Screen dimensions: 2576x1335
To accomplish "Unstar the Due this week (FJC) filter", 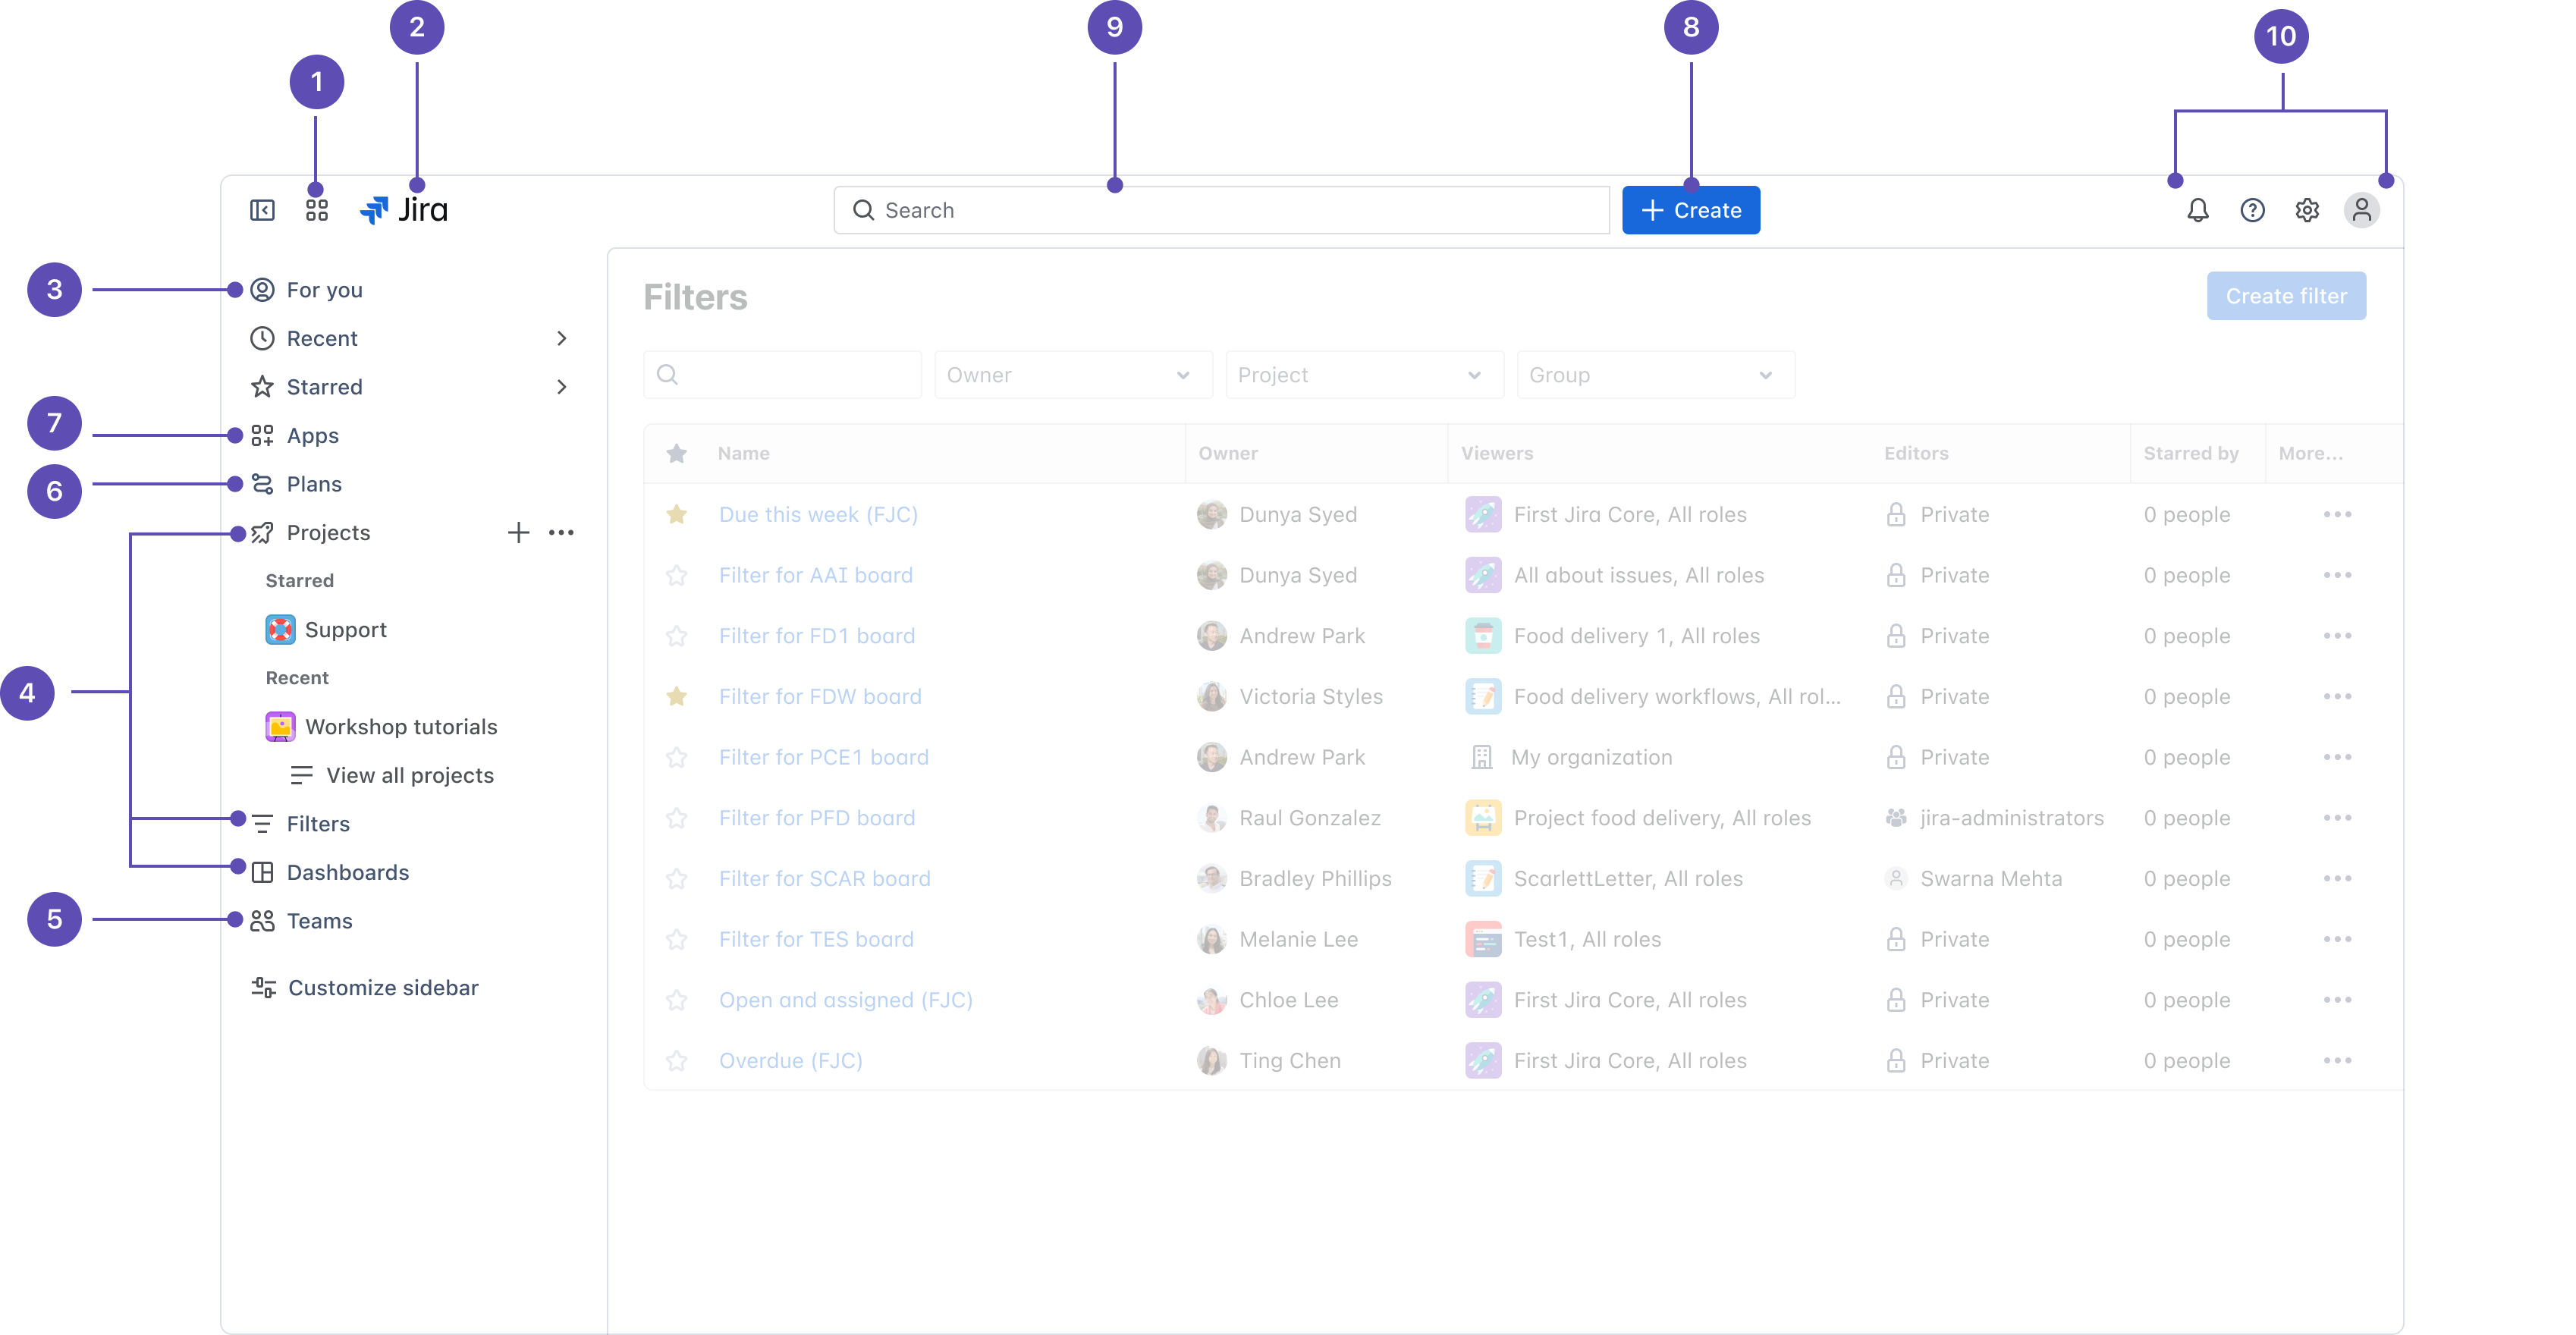I will 677,515.
